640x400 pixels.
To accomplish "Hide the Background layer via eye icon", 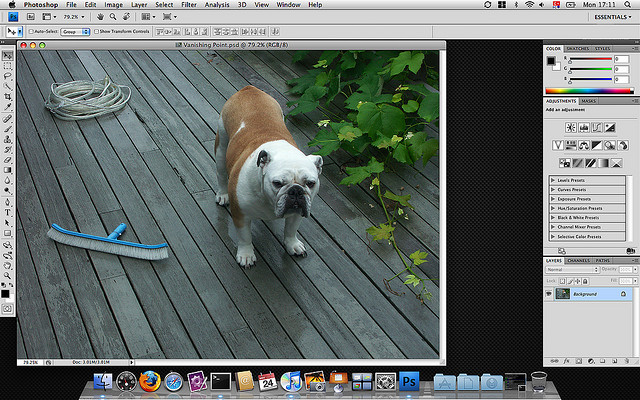I will point(549,294).
